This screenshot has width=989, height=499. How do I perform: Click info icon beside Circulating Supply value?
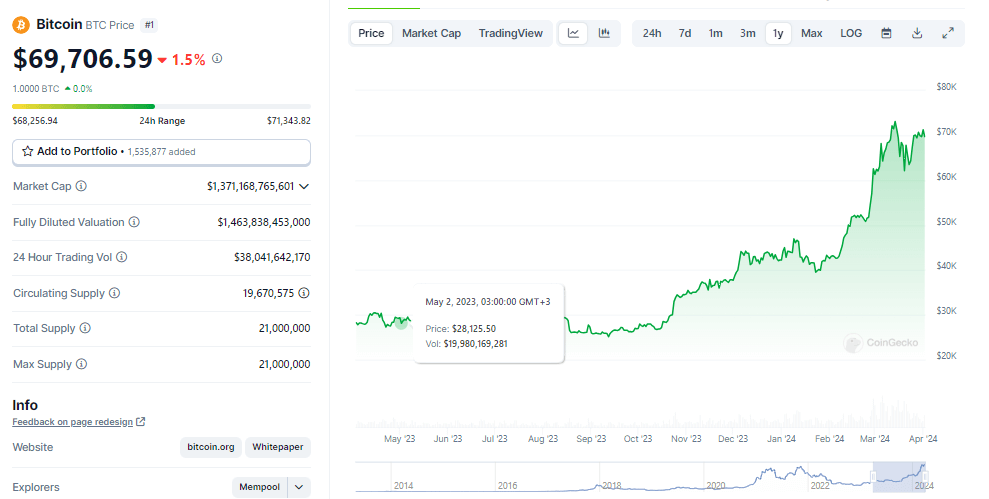click(x=303, y=293)
